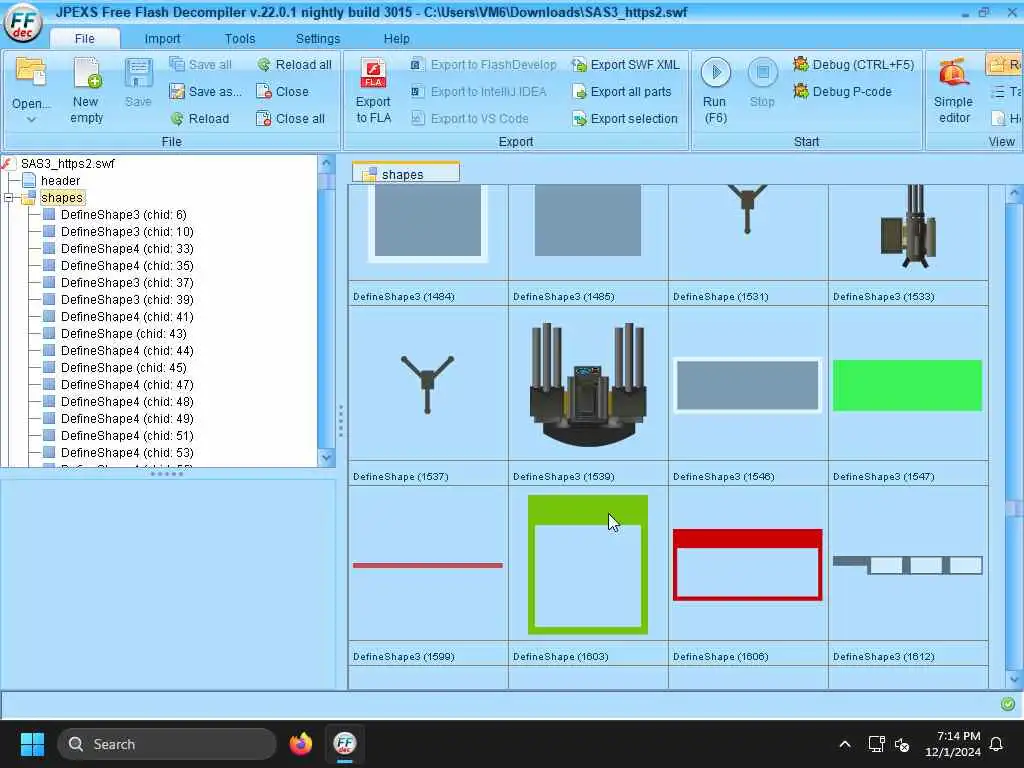Select DefineShape4 (chid: 41) in tree
1024x768 pixels.
coord(127,316)
